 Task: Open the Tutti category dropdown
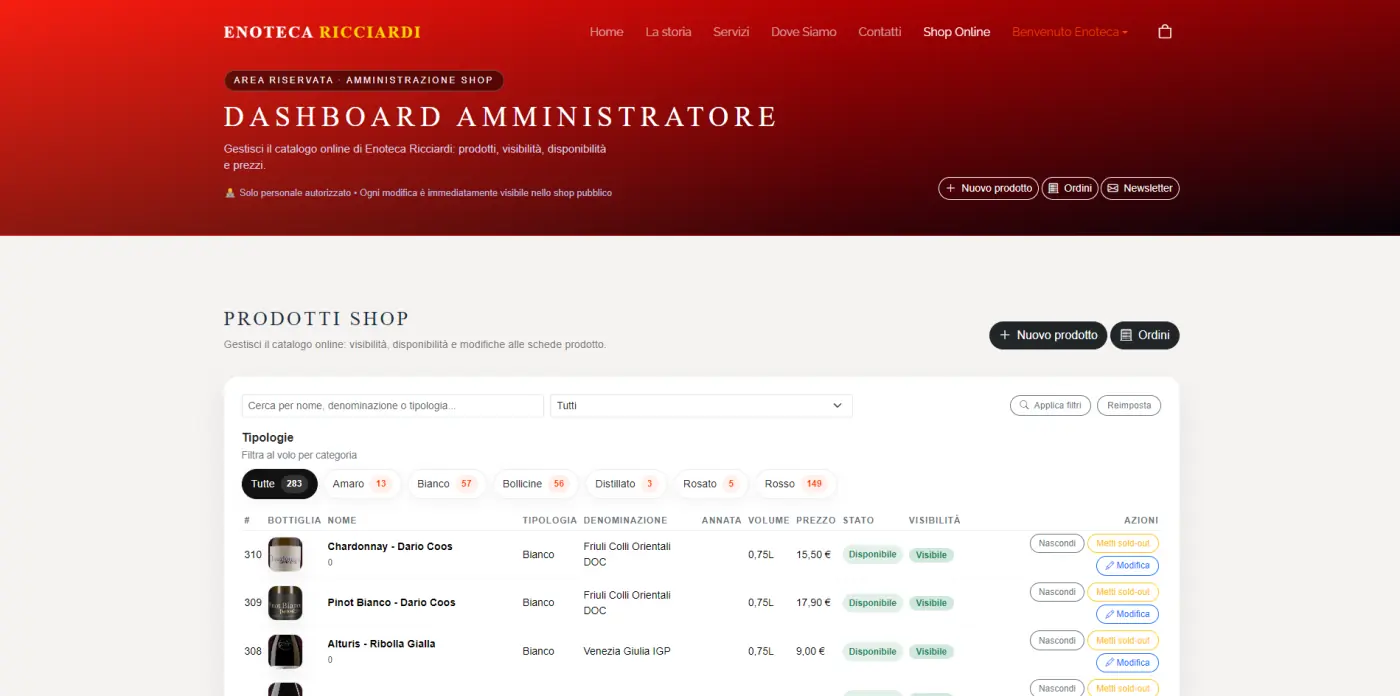point(700,405)
